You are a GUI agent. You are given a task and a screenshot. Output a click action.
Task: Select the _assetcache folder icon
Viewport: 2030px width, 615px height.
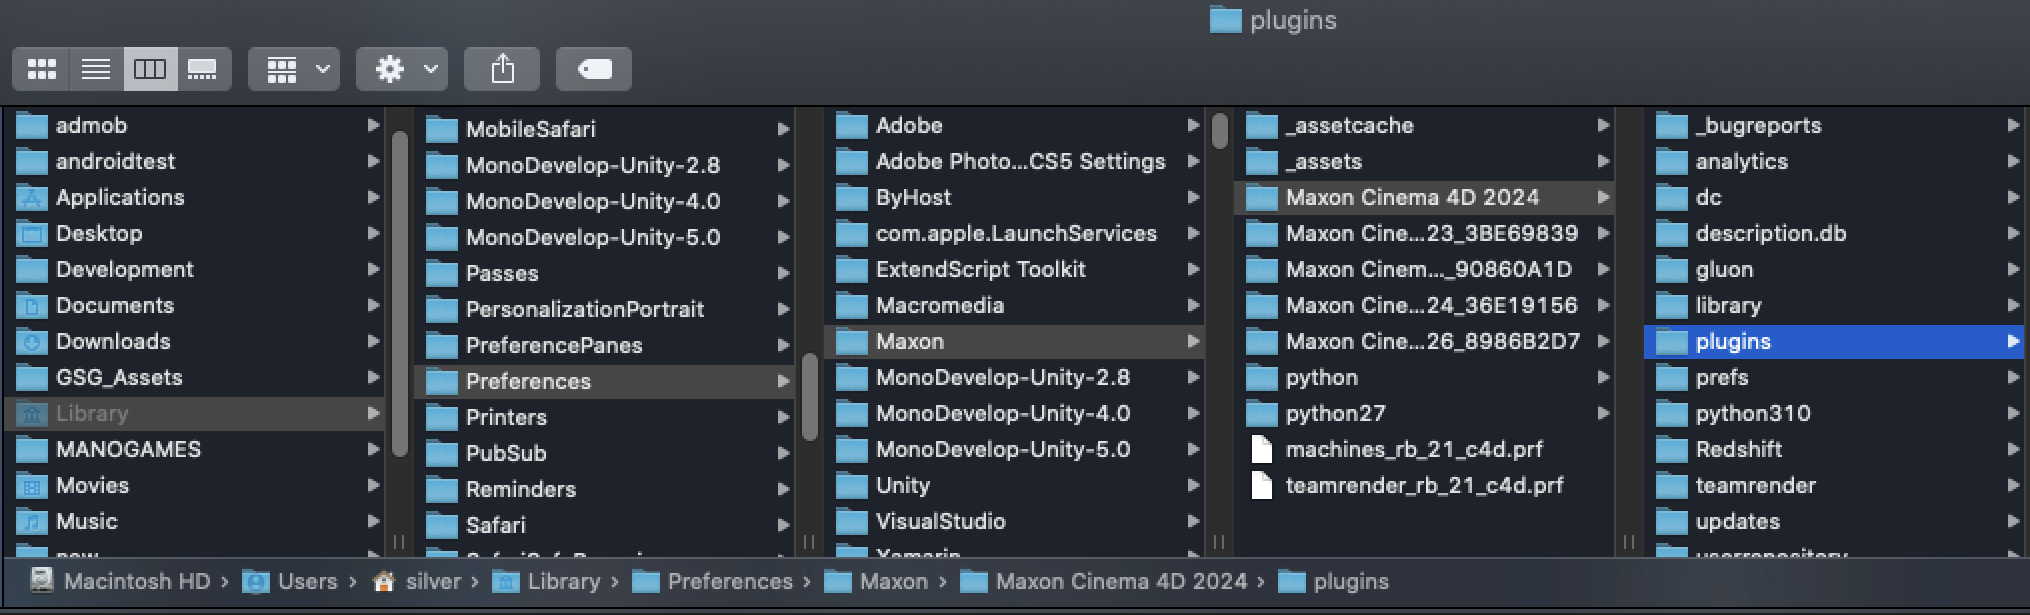click(1262, 126)
